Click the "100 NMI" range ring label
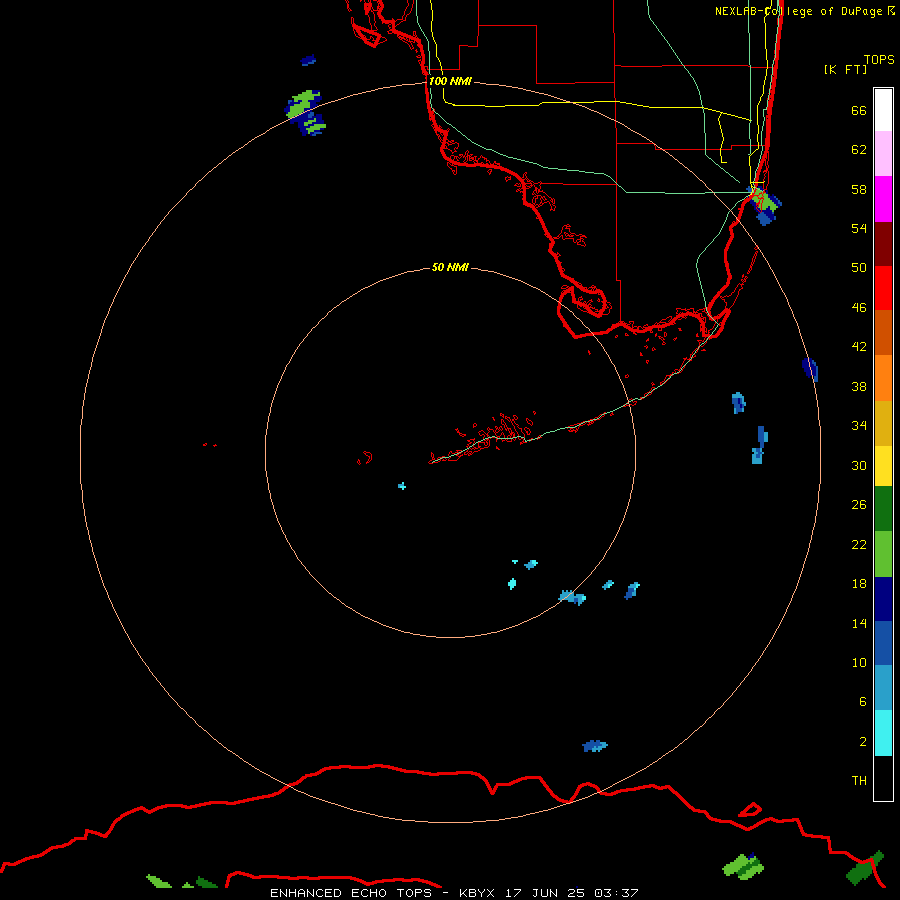The image size is (900, 900). coord(450,81)
